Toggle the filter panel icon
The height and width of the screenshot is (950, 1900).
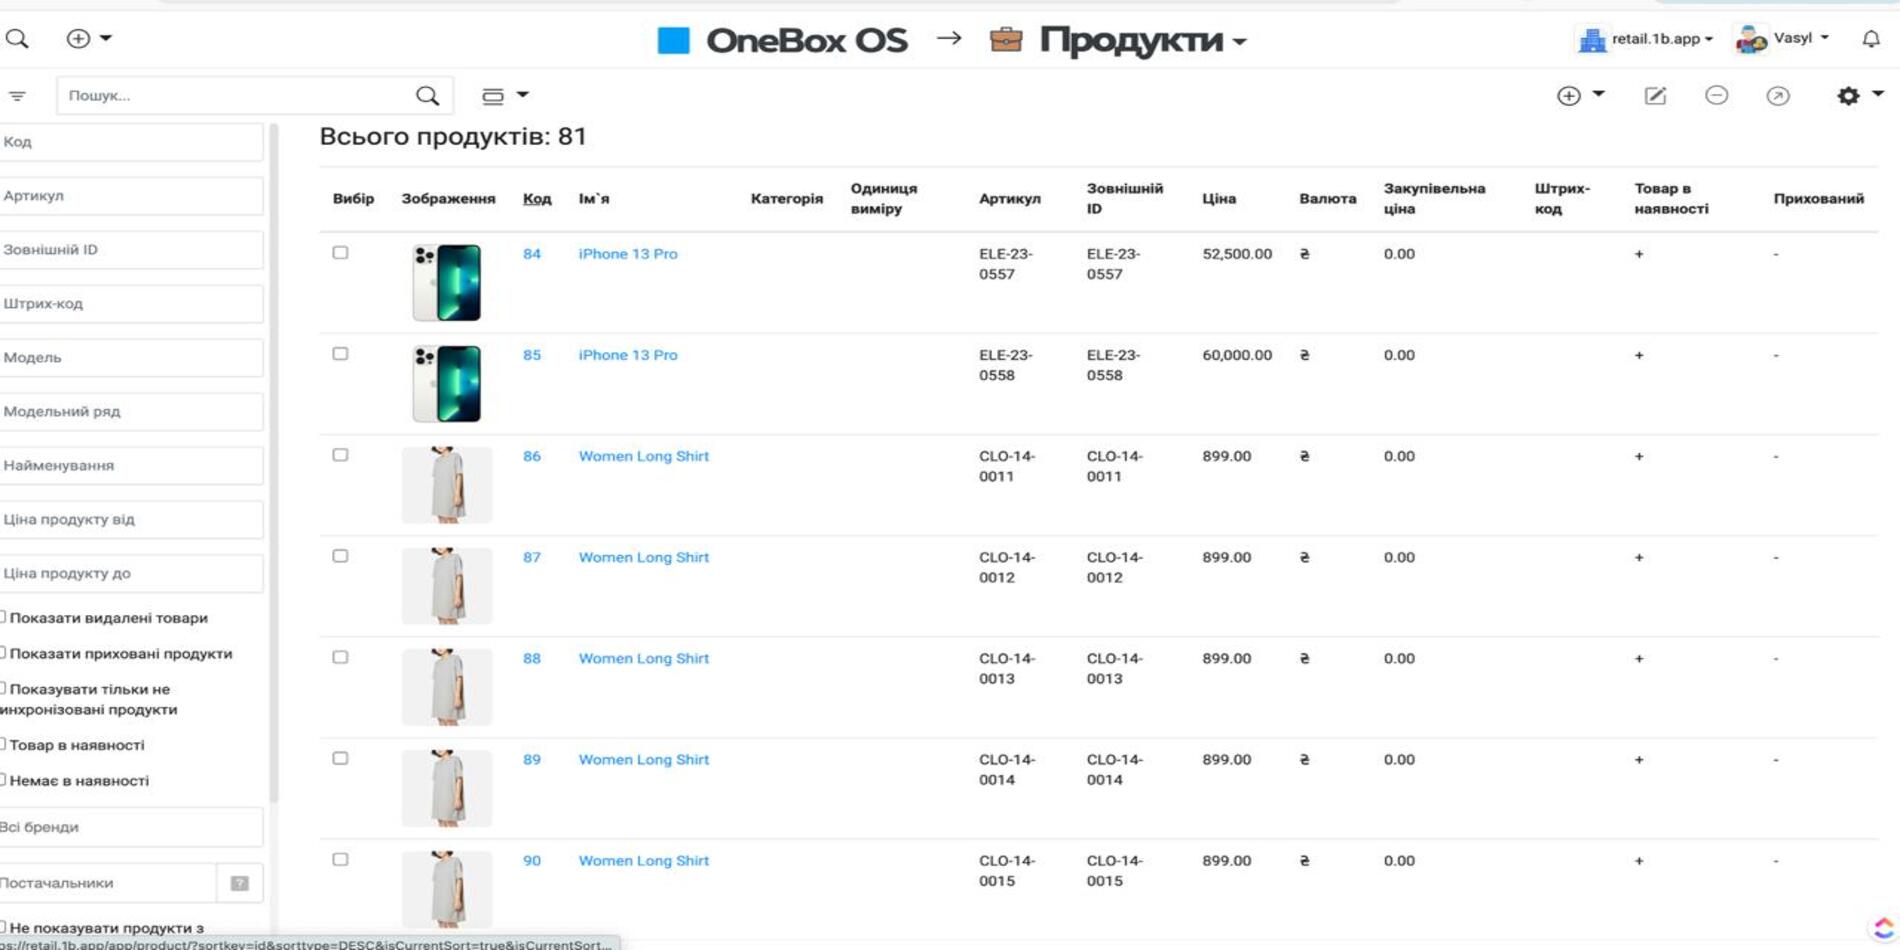point(17,96)
